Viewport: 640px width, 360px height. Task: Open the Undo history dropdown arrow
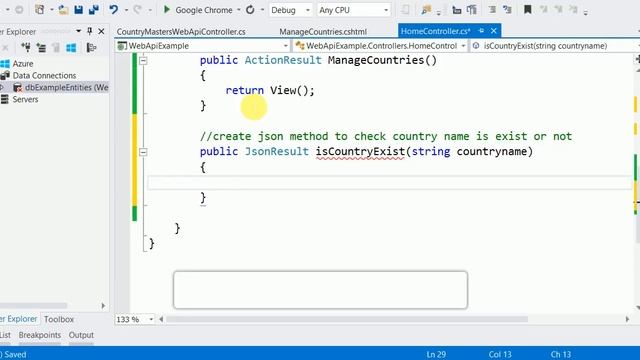tap(126, 9)
